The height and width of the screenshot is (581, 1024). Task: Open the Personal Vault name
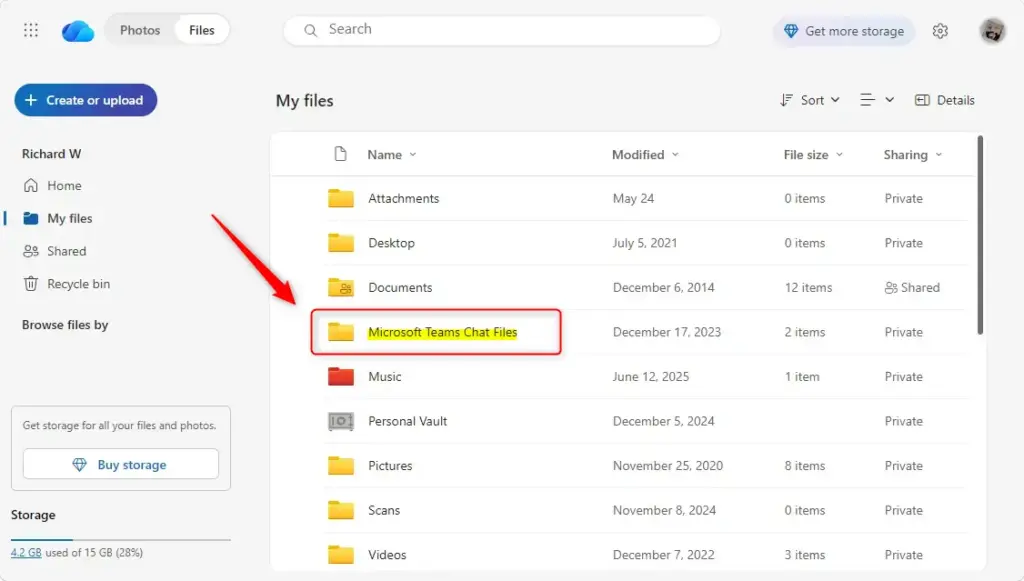pyautogui.click(x=408, y=421)
